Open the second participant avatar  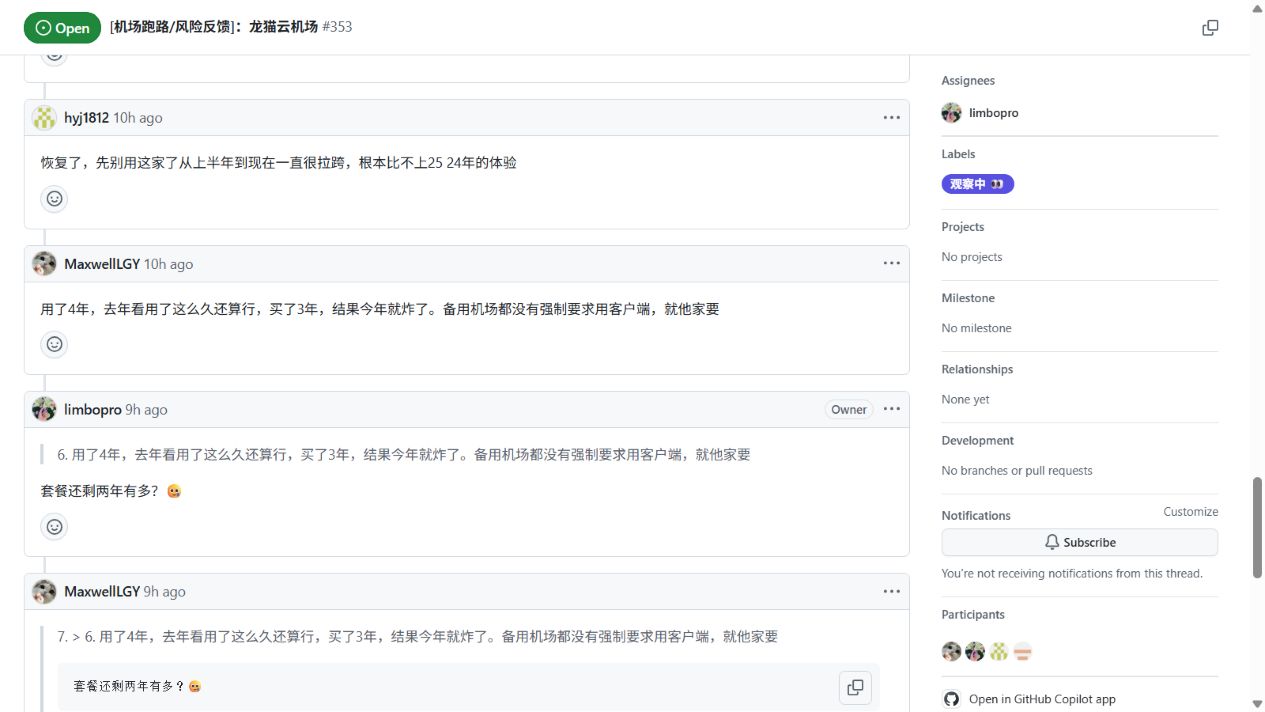(975, 652)
